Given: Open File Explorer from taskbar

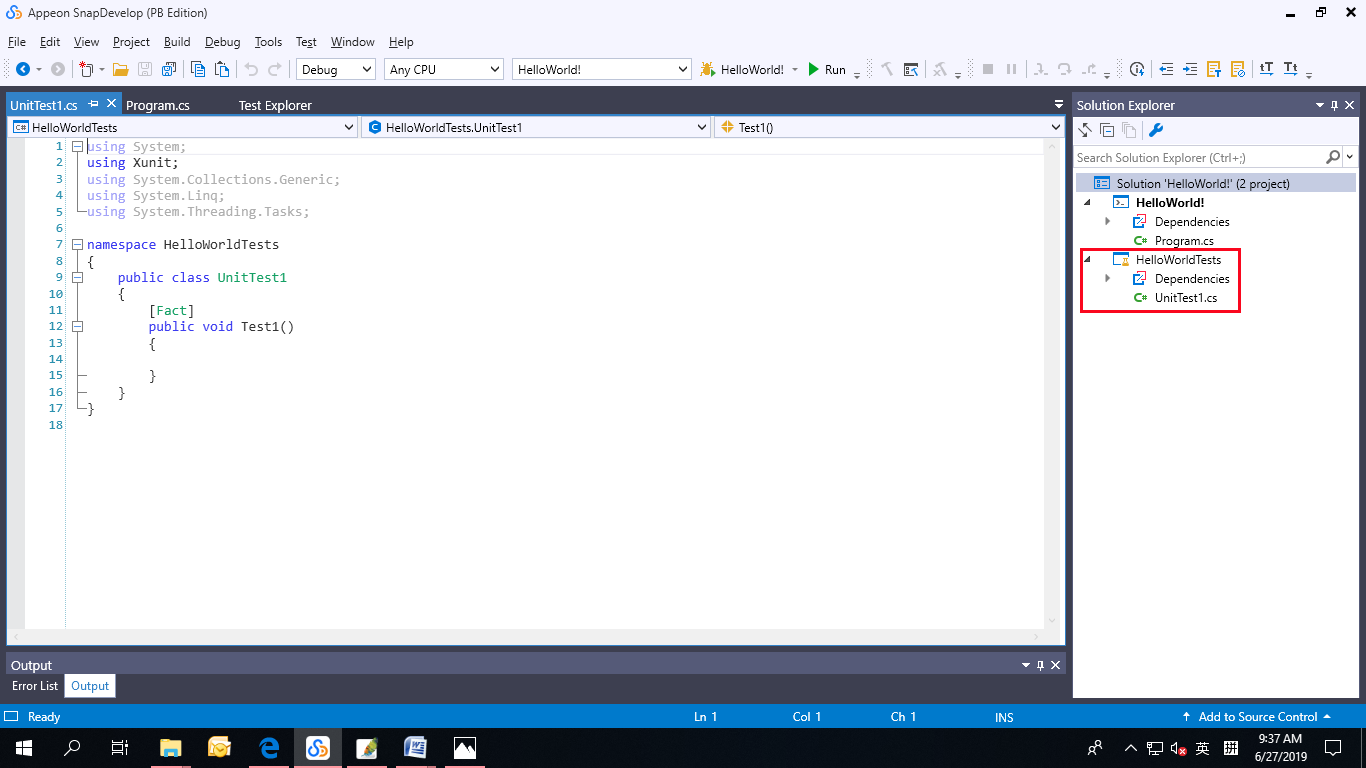Looking at the screenshot, I should pyautogui.click(x=171, y=747).
